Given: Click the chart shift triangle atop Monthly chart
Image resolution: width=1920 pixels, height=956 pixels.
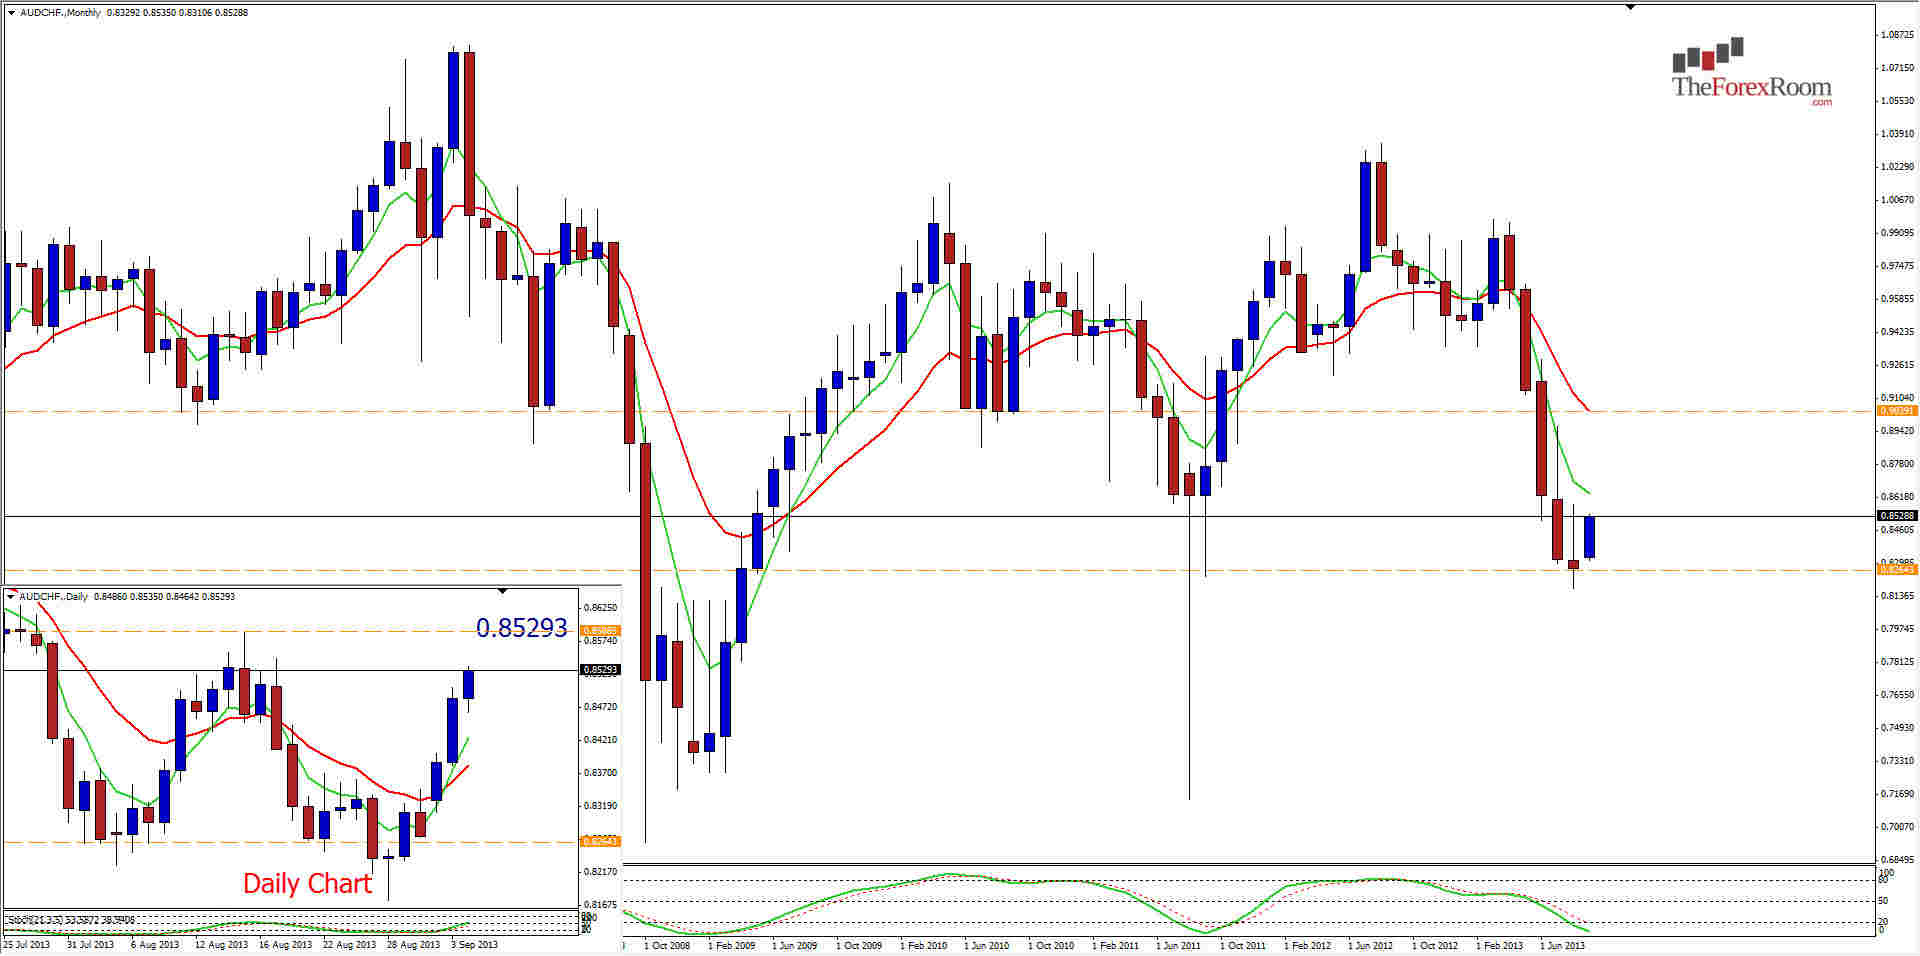Looking at the screenshot, I should pyautogui.click(x=1630, y=7).
